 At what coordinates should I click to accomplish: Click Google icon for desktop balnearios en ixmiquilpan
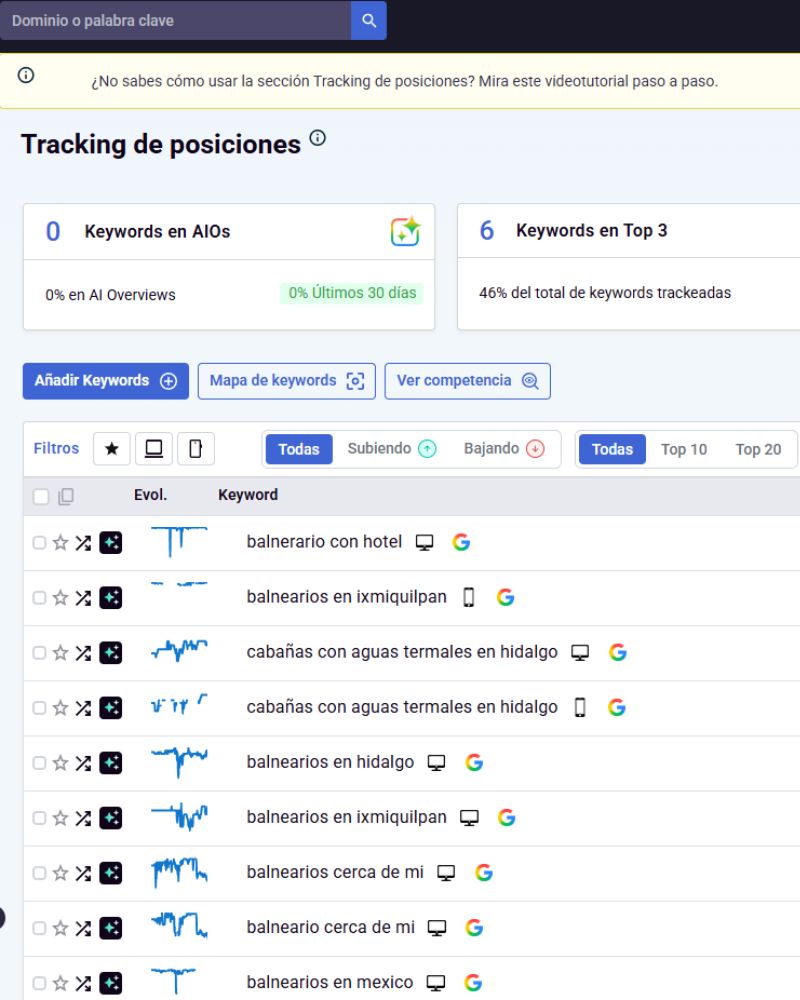507,817
